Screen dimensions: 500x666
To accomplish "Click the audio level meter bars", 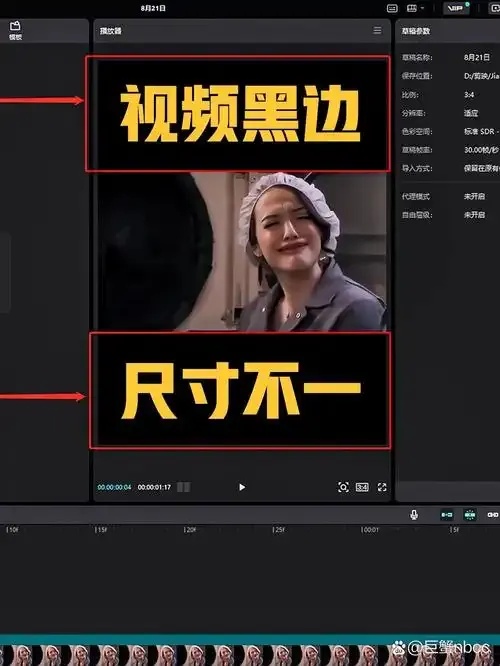I will click(184, 487).
